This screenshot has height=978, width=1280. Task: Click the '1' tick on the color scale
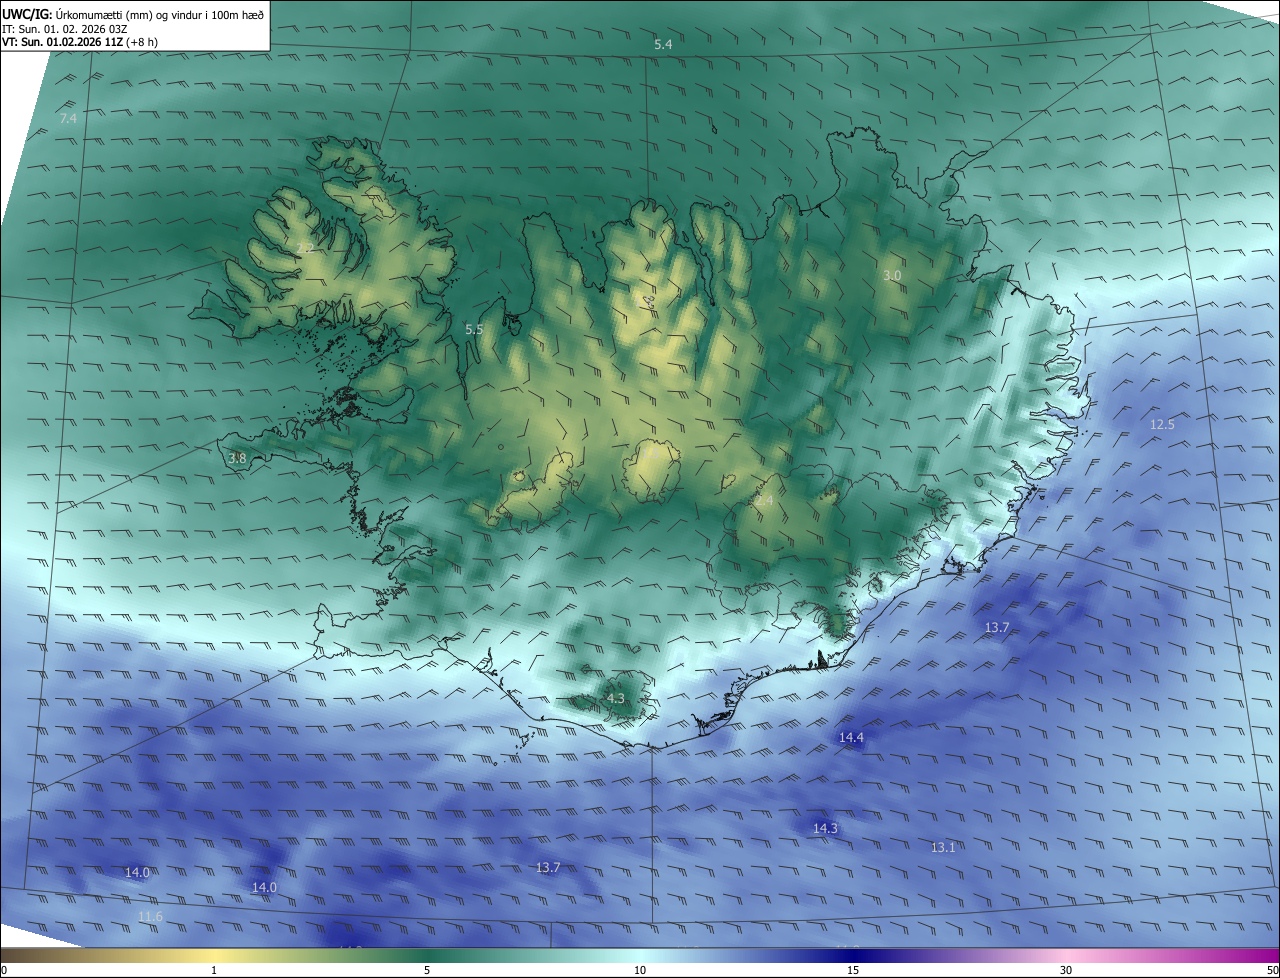coord(214,970)
